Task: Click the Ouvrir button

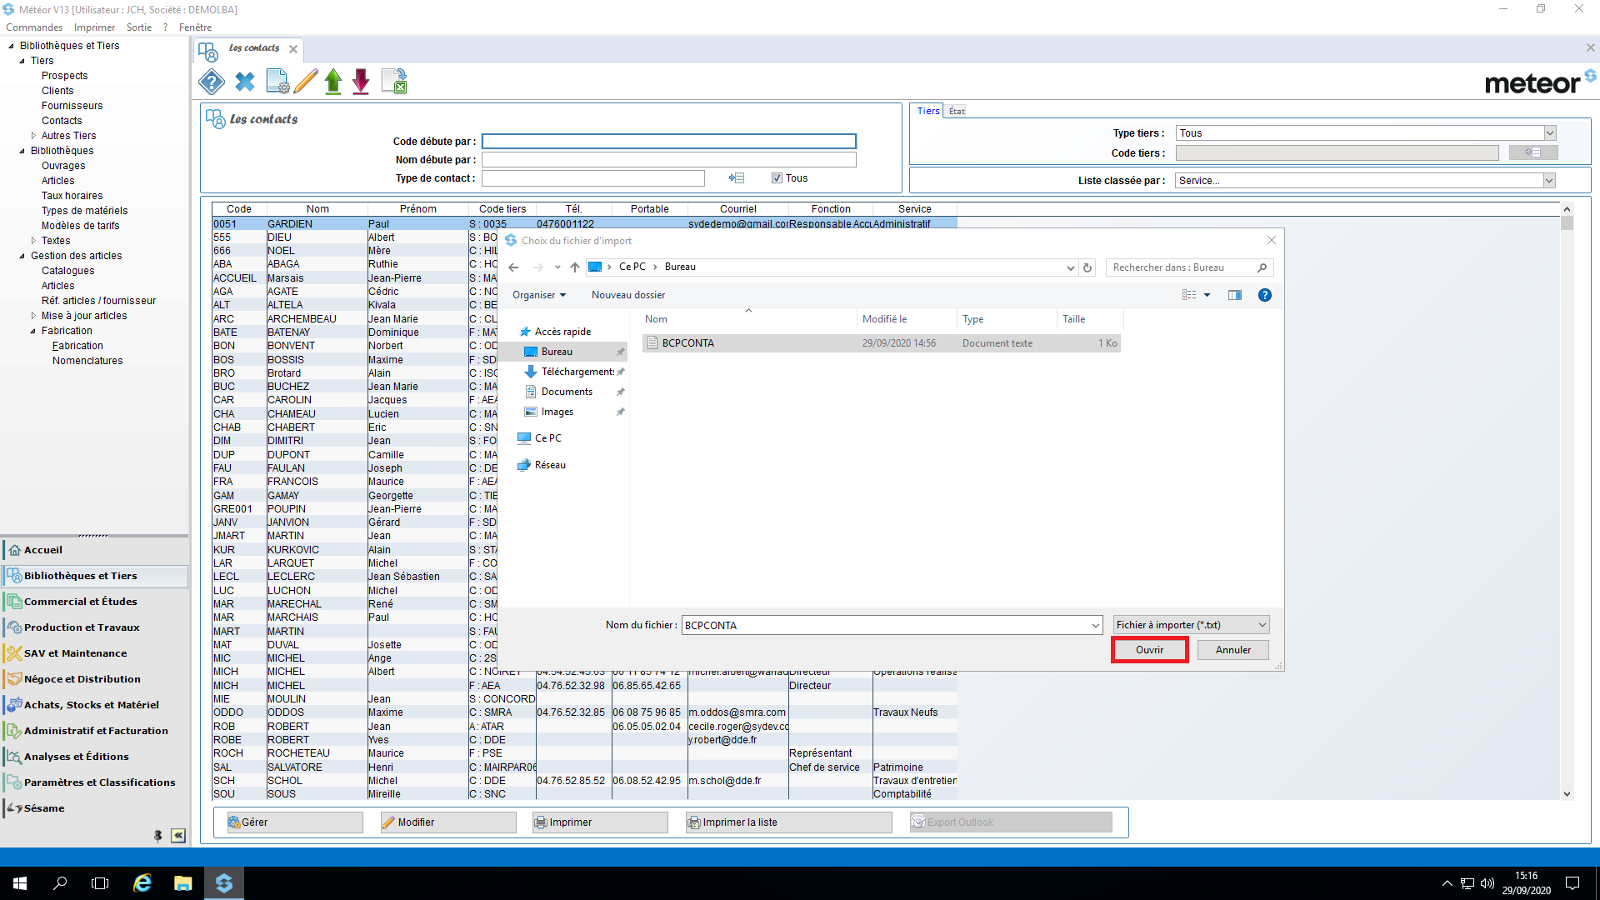Action: 1149,650
